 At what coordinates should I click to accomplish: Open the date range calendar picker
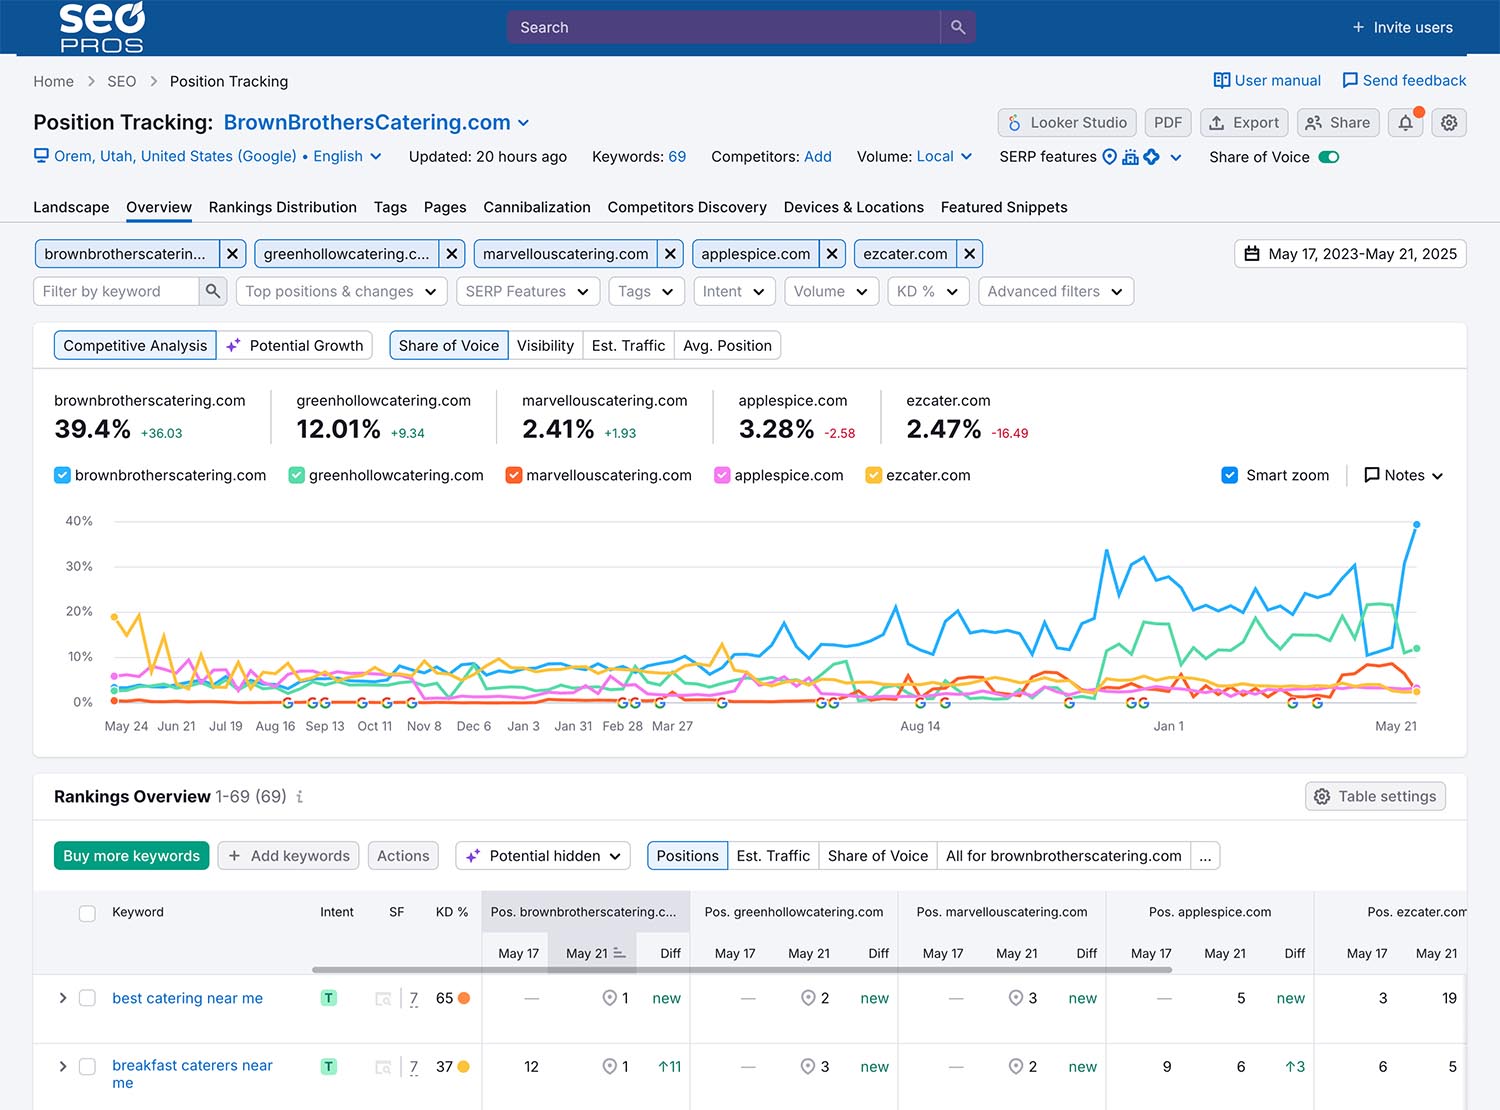click(x=1350, y=254)
